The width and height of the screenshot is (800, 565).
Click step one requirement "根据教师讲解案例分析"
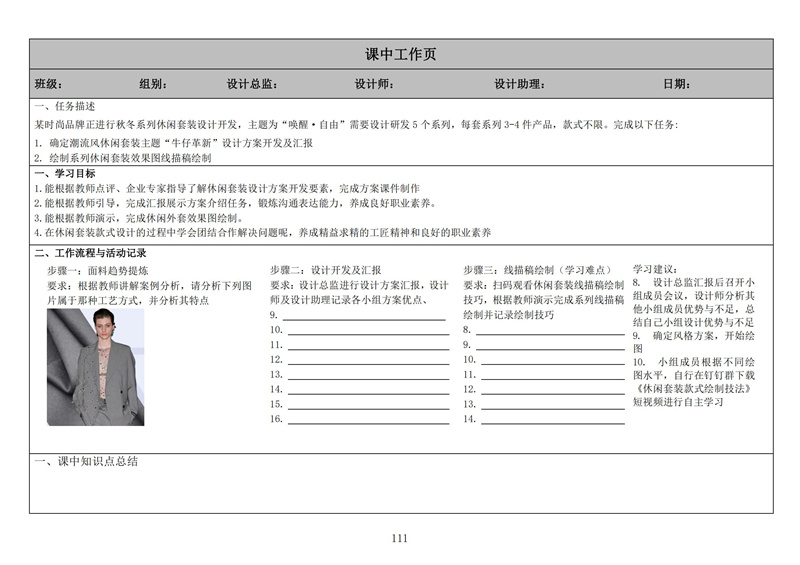click(149, 293)
